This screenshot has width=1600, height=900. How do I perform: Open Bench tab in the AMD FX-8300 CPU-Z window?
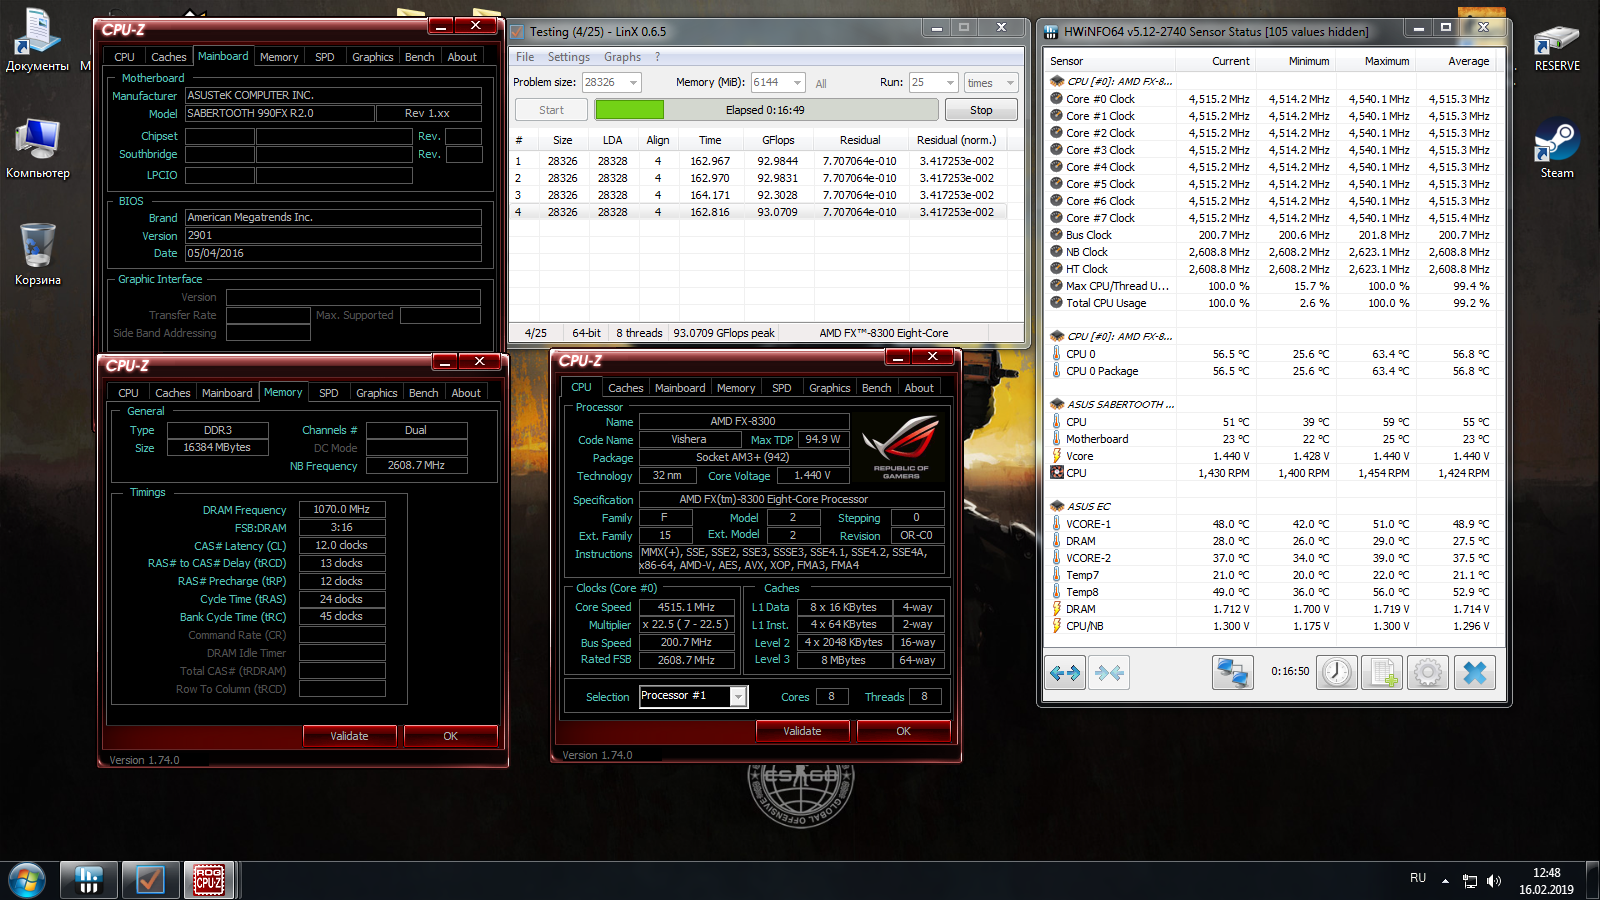(877, 388)
